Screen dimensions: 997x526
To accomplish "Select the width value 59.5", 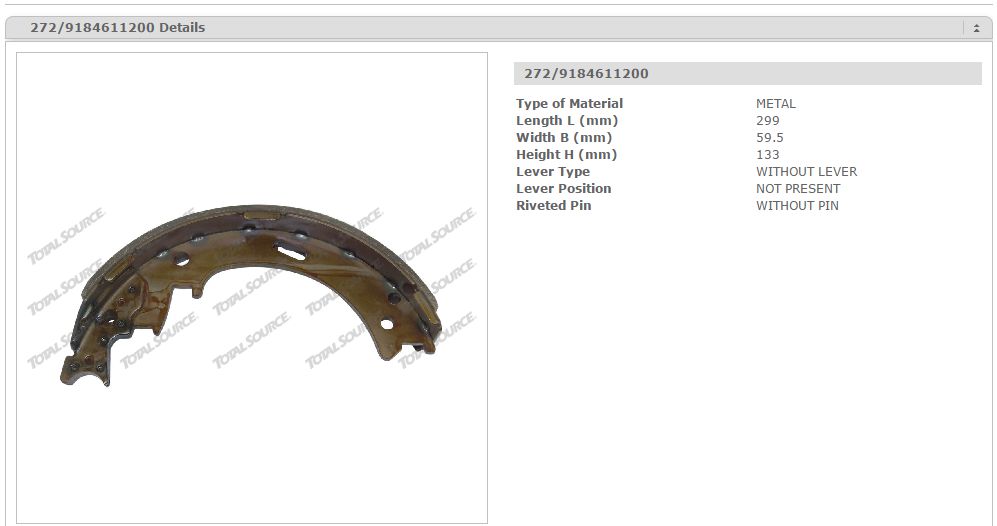I will 770,137.
